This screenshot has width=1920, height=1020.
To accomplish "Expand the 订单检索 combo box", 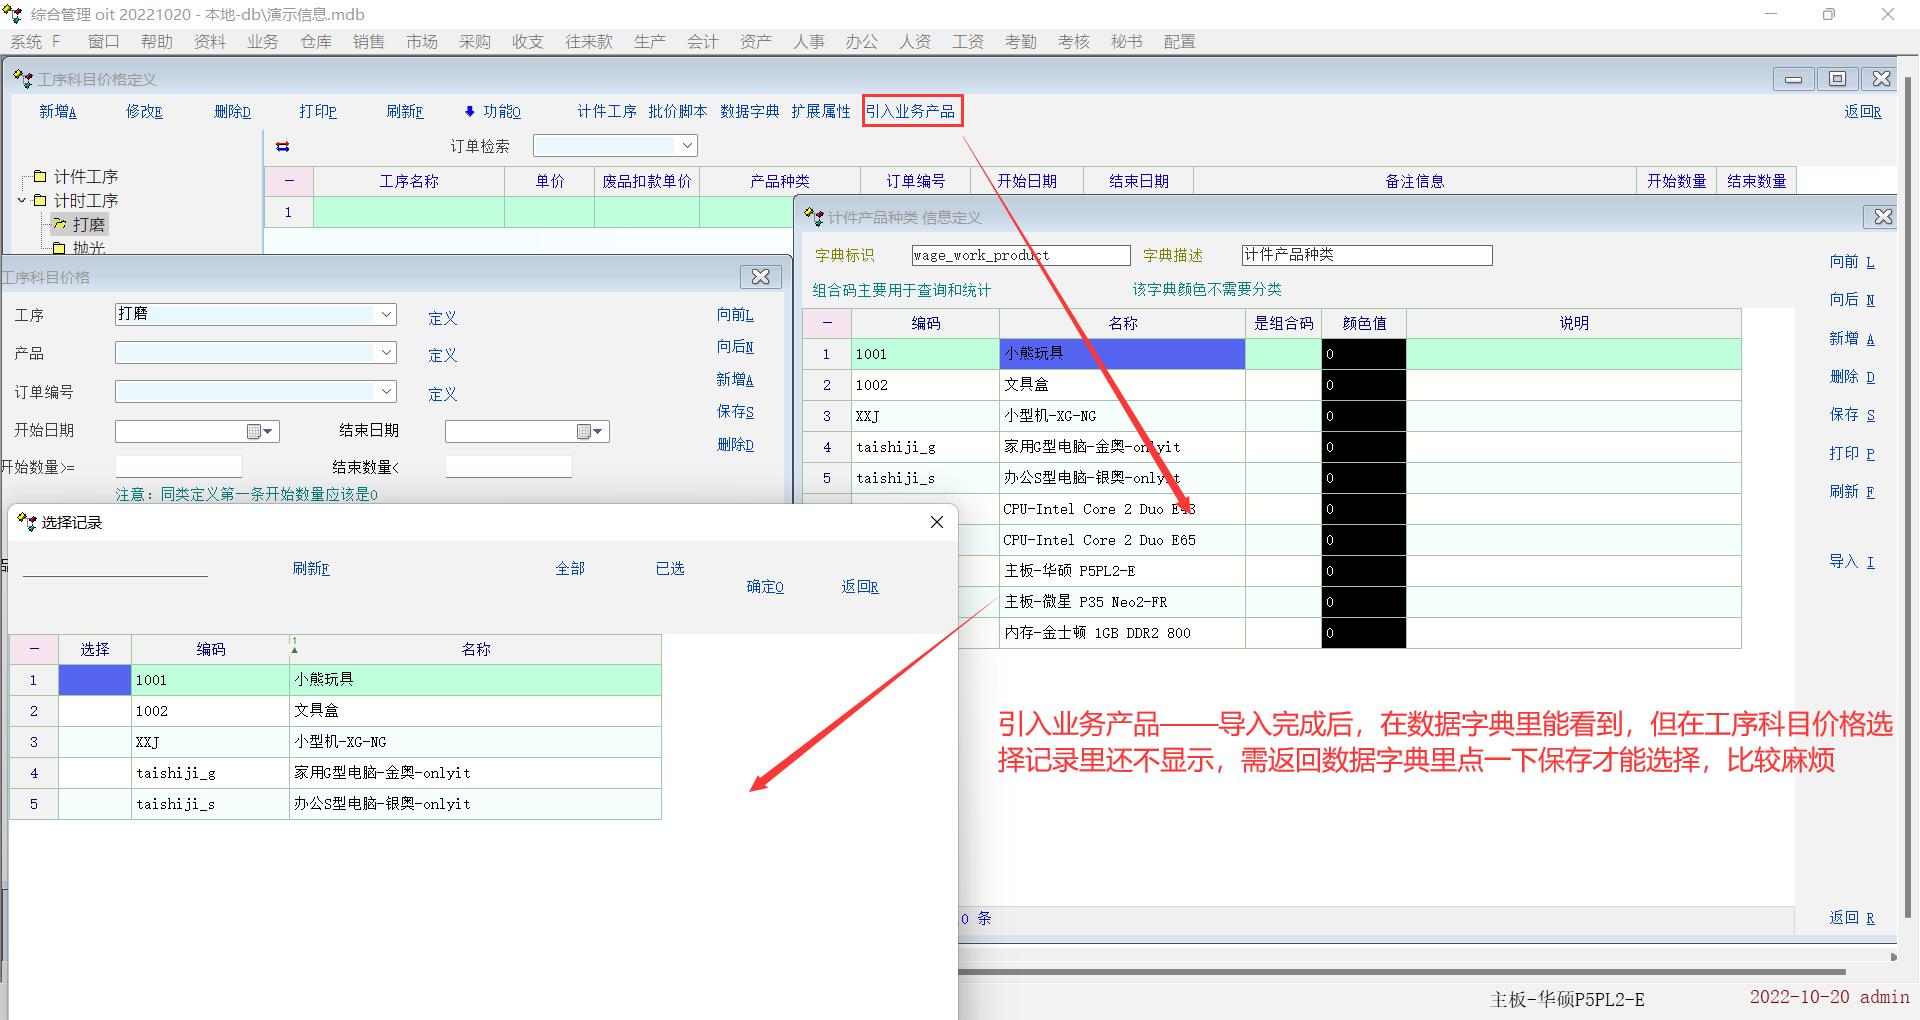I will (x=687, y=146).
